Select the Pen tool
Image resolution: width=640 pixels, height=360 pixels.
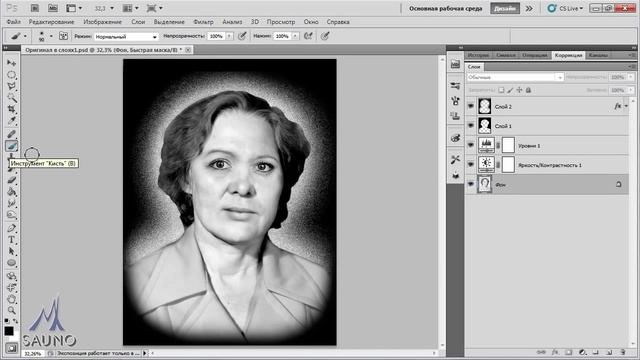11,228
